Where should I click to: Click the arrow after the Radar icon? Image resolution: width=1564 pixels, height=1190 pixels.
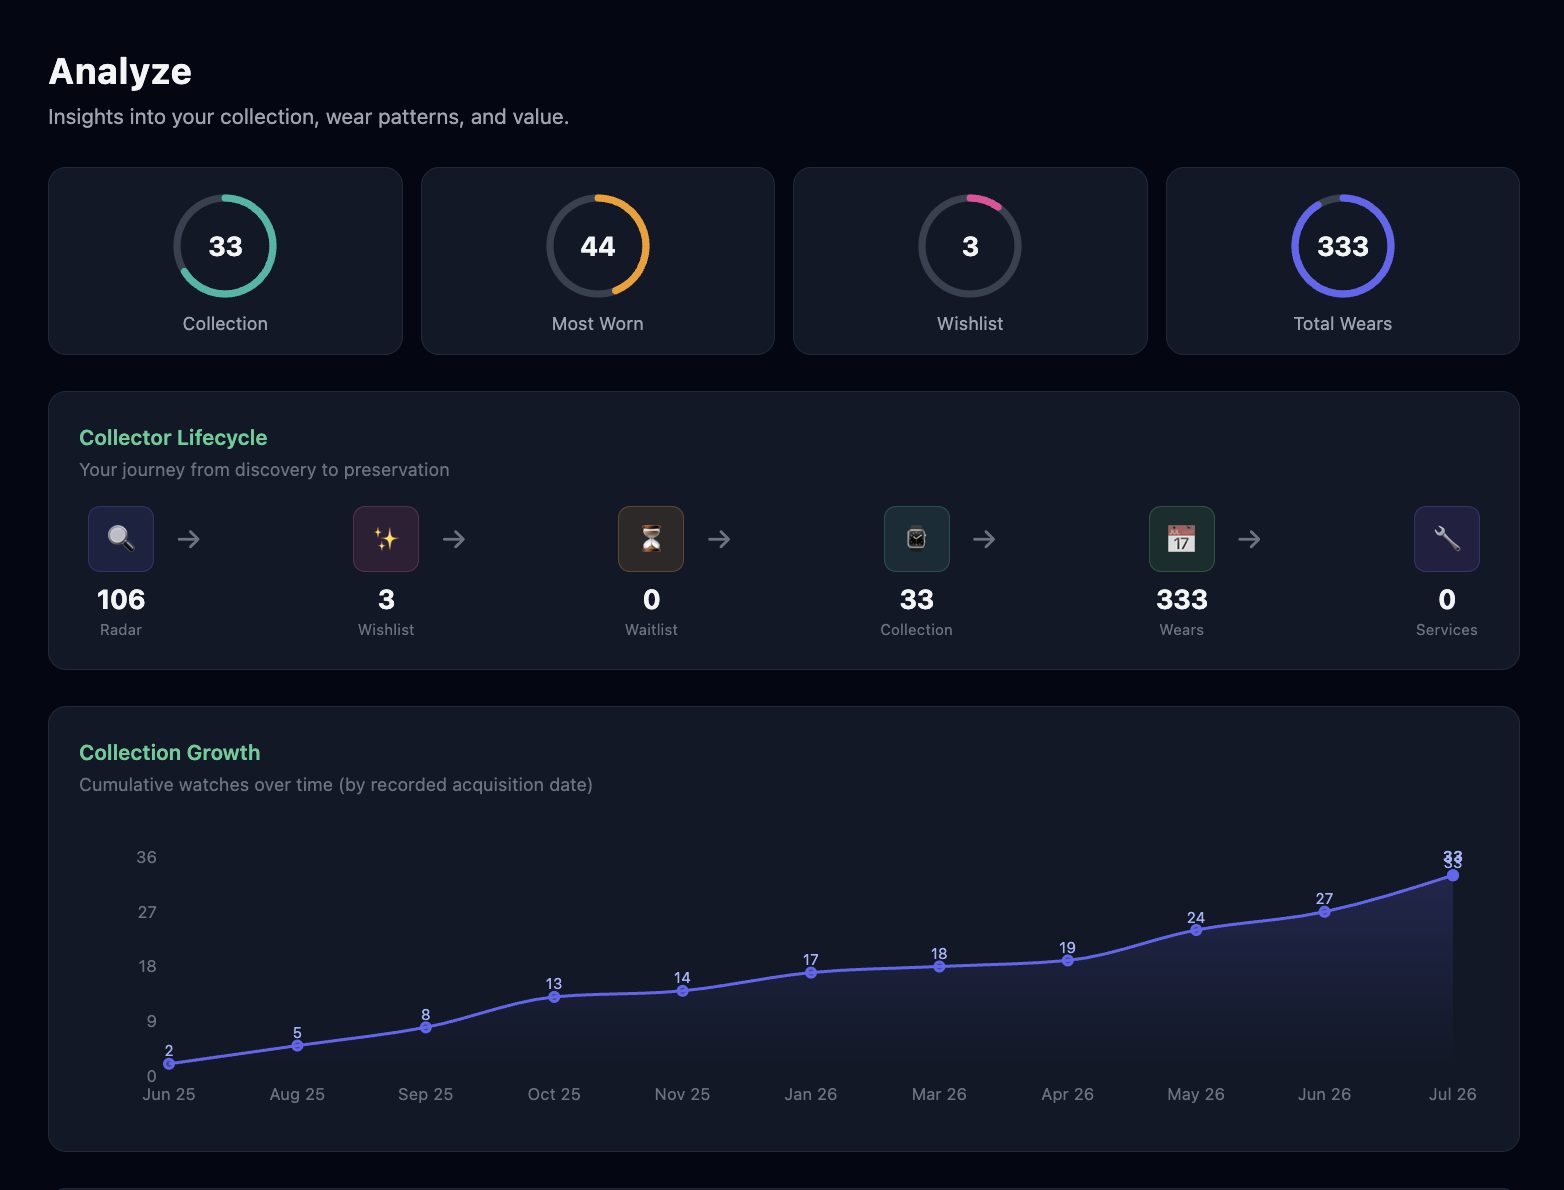(x=189, y=539)
